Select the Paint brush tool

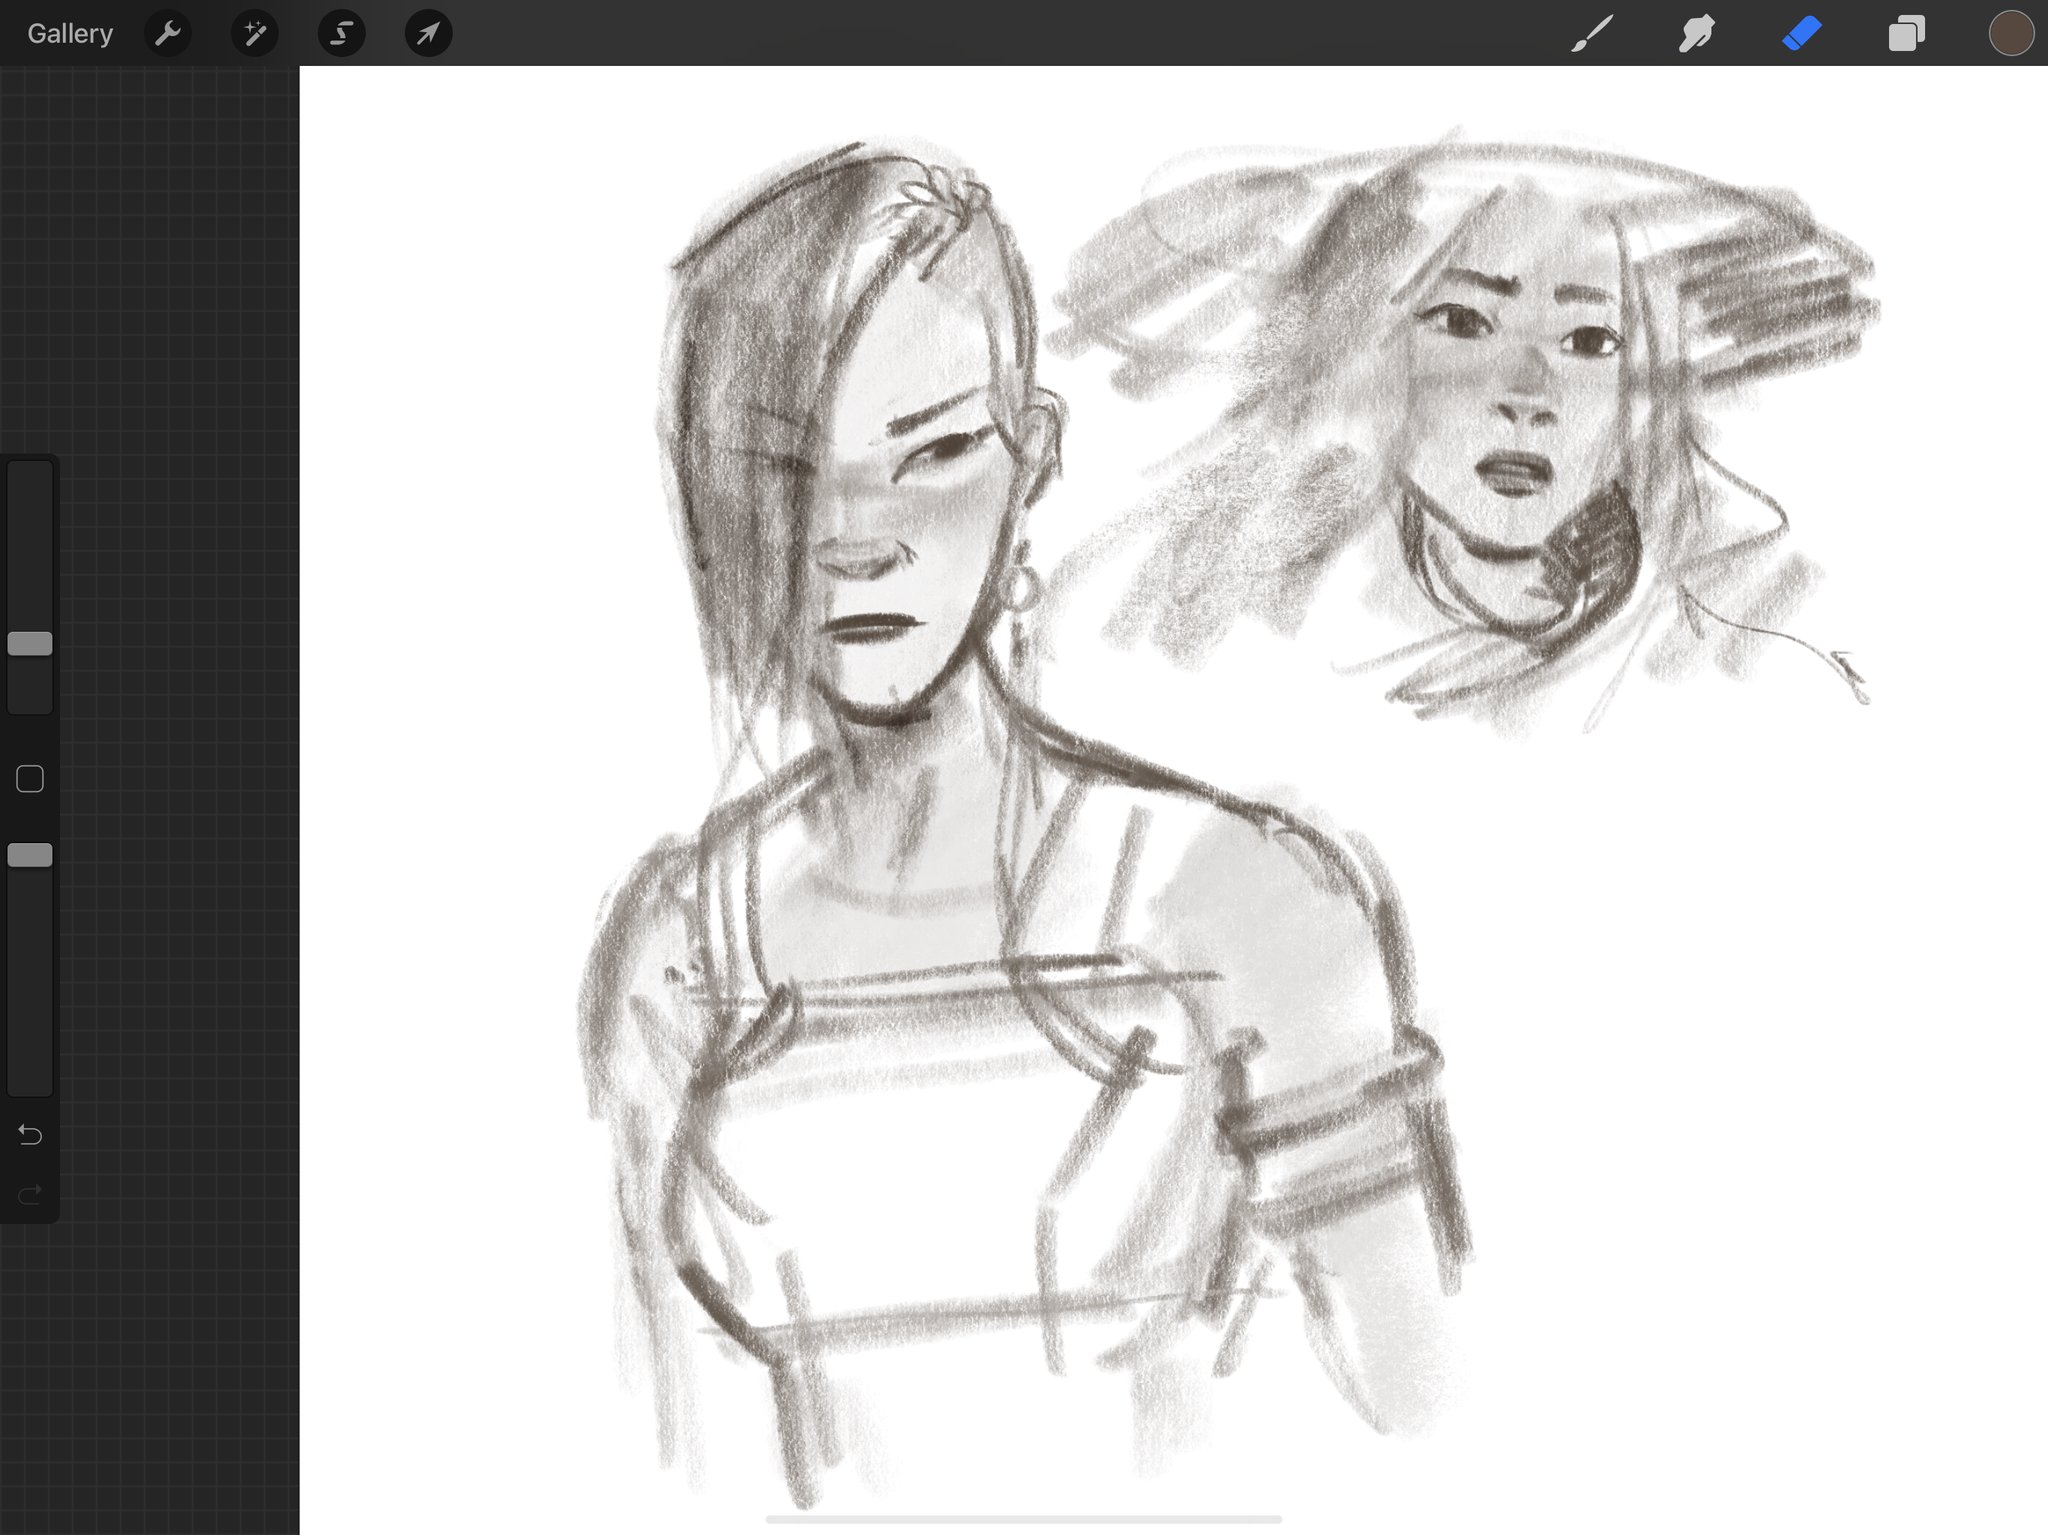1592,34
